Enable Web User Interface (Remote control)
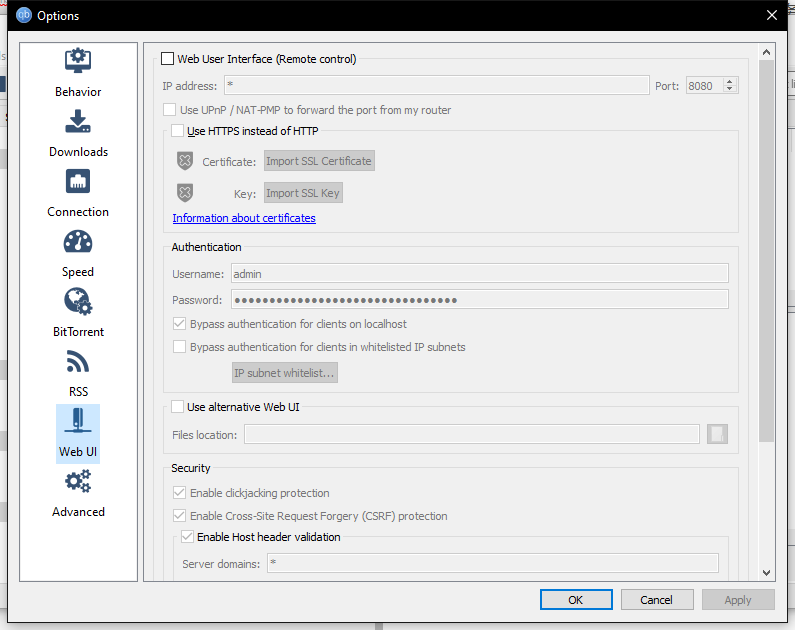This screenshot has height=630, width=795. click(x=167, y=59)
